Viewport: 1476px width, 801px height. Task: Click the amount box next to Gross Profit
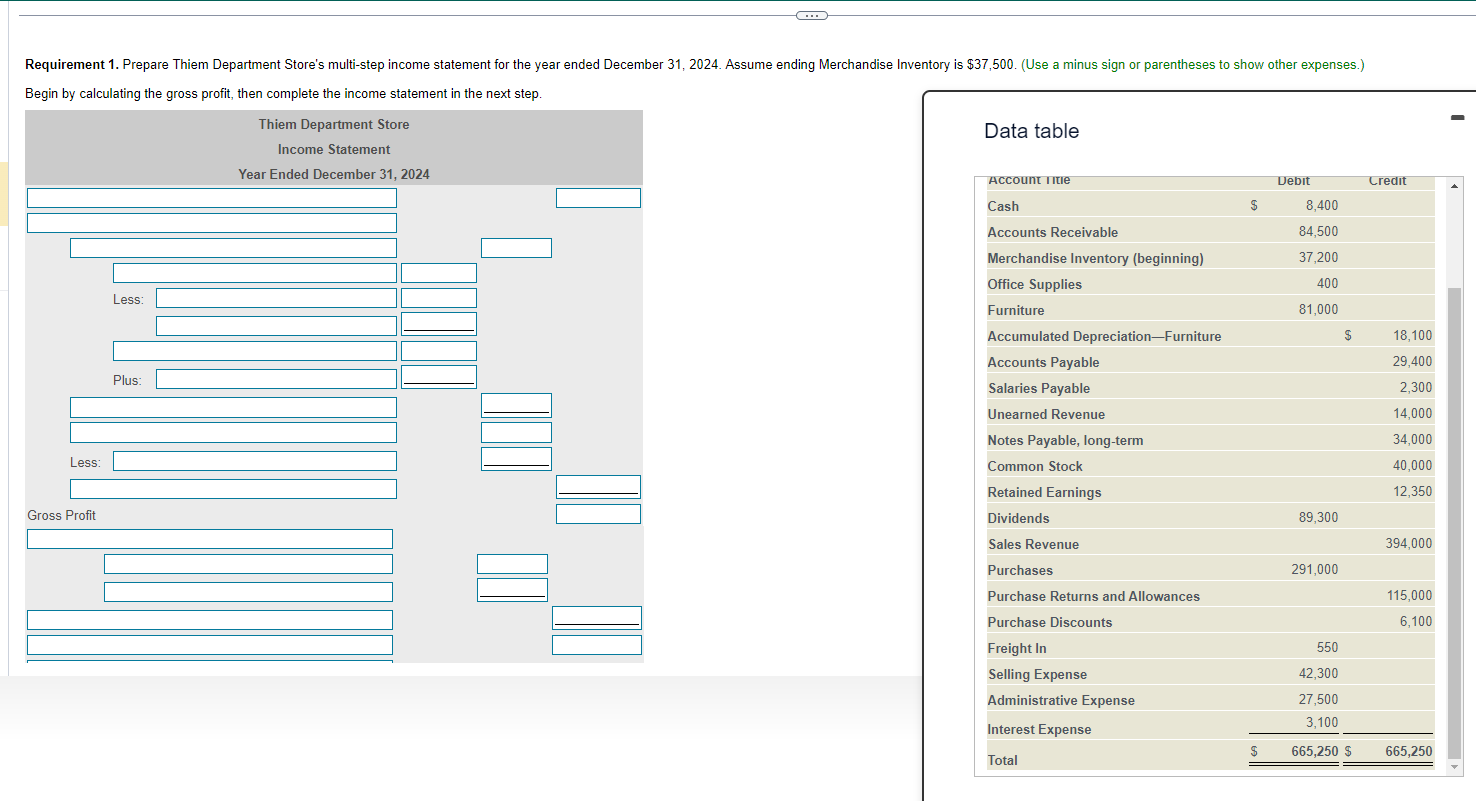pyautogui.click(x=598, y=513)
